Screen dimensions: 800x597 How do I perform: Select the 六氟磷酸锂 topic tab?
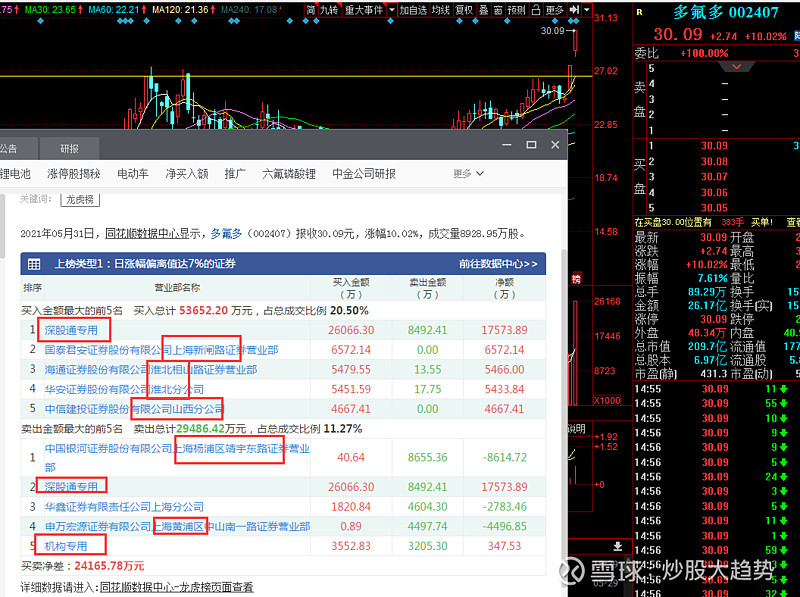289,174
